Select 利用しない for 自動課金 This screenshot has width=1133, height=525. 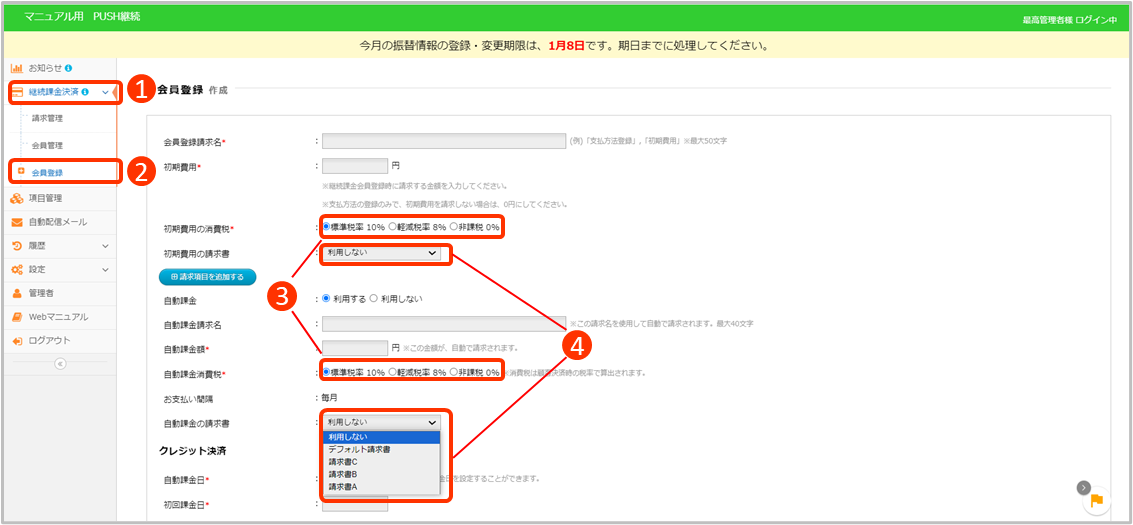(374, 299)
